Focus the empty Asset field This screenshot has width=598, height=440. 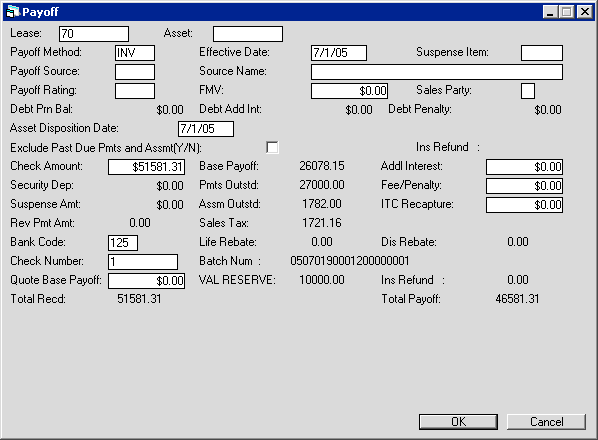(248, 34)
